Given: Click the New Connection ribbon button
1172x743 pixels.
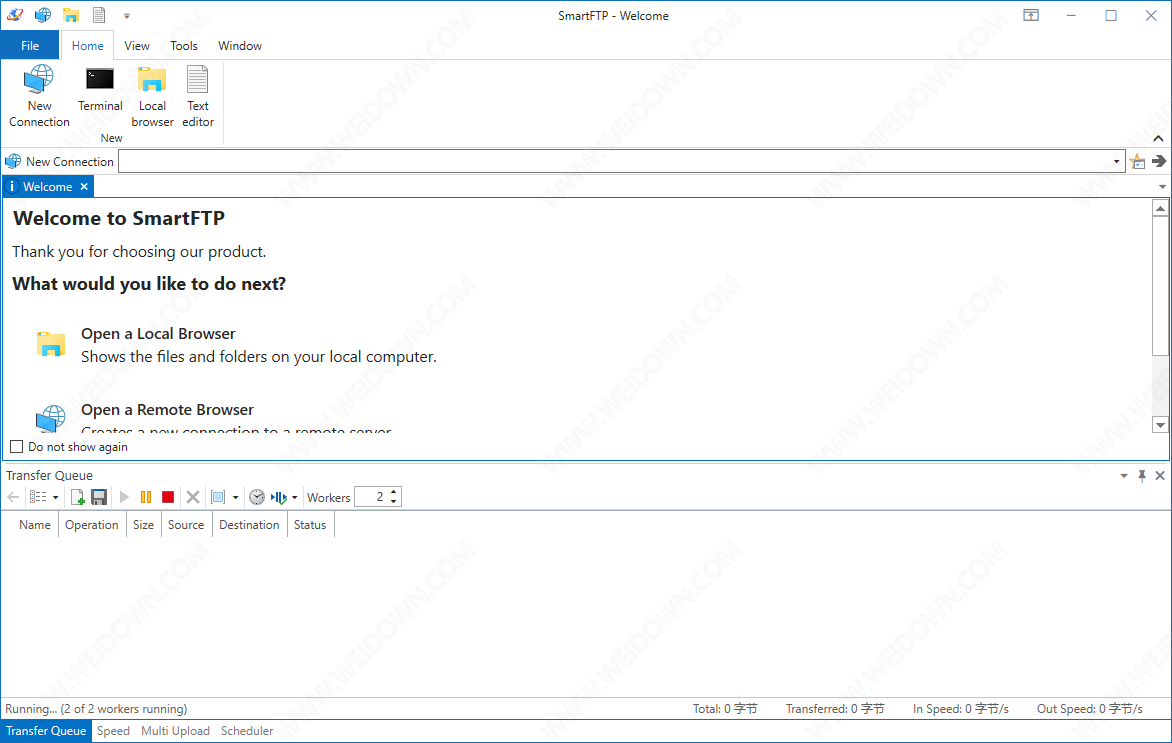Looking at the screenshot, I should tap(39, 96).
